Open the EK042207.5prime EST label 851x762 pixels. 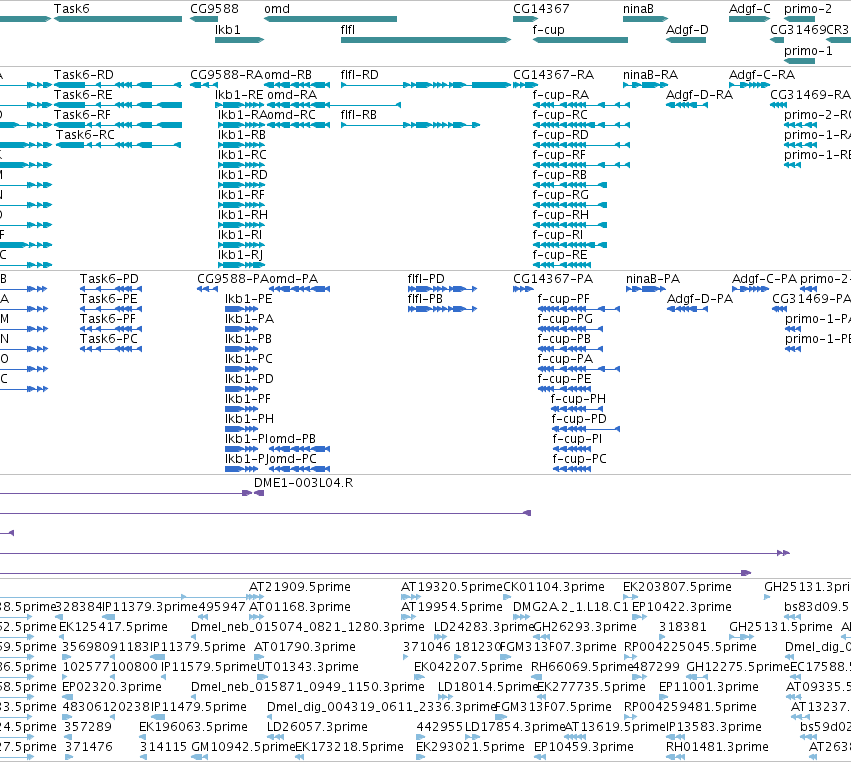468,667
